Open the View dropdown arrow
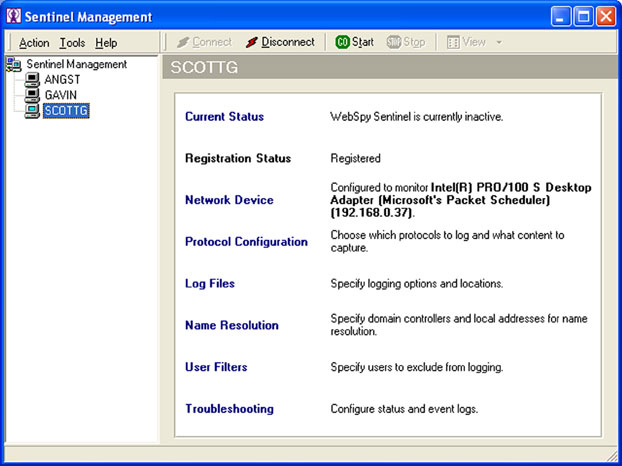Viewport: 622px width, 466px height. coord(499,42)
